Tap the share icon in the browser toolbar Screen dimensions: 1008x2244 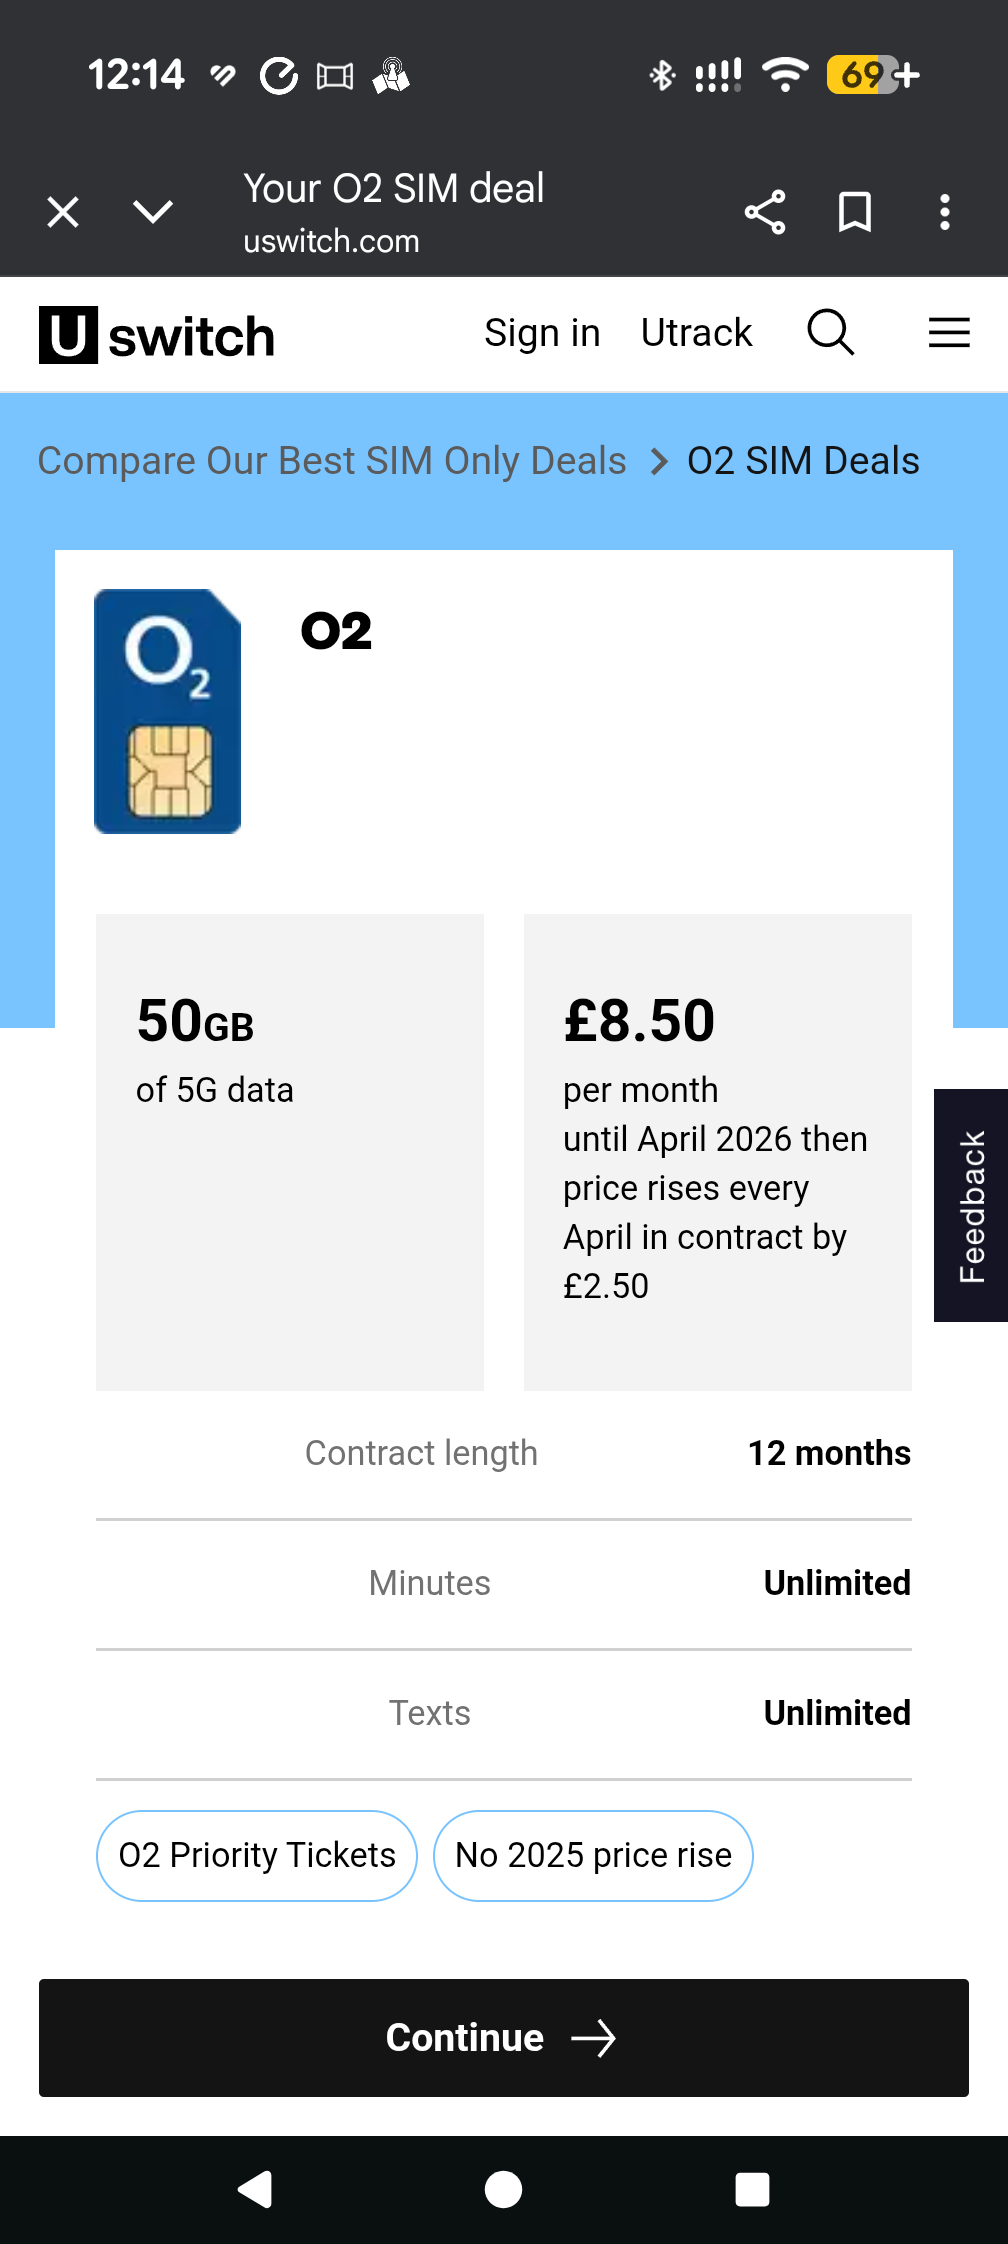point(765,211)
